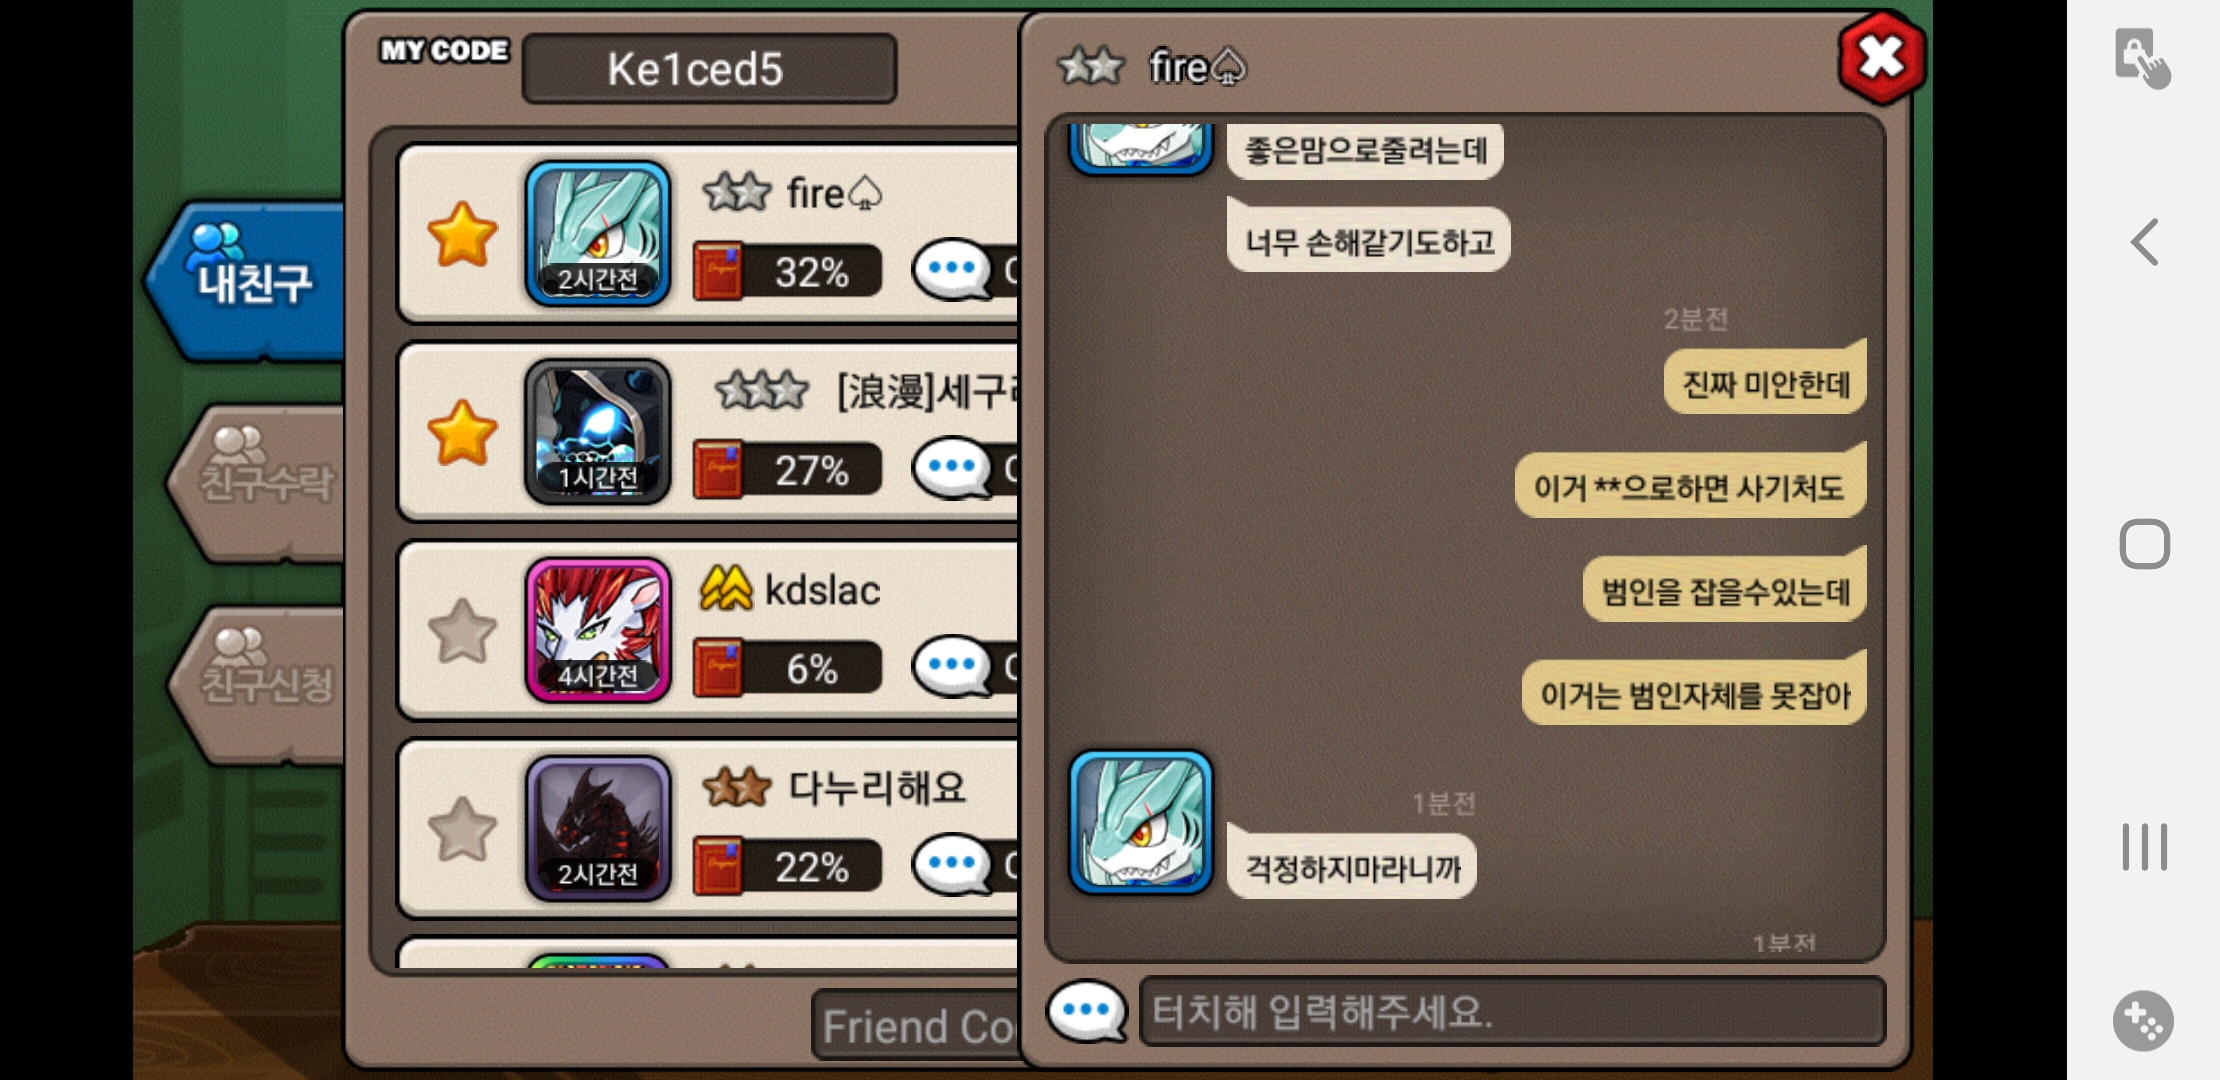Toggle favorite star for fire friend
The image size is (2220, 1080).
pos(462,234)
